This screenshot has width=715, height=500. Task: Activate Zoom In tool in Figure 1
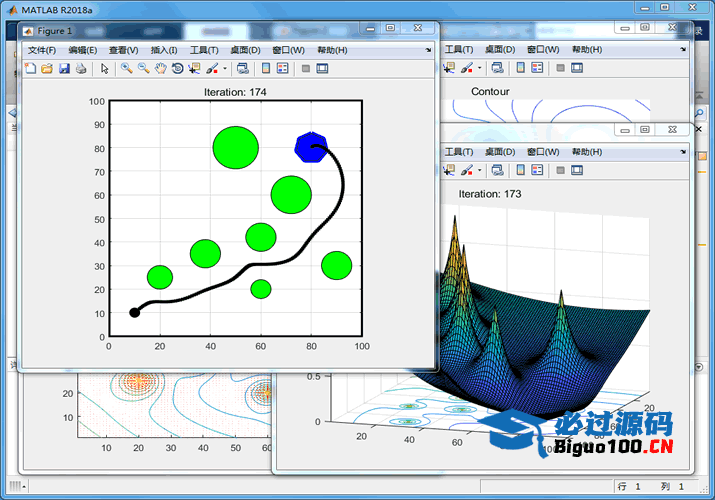126,68
